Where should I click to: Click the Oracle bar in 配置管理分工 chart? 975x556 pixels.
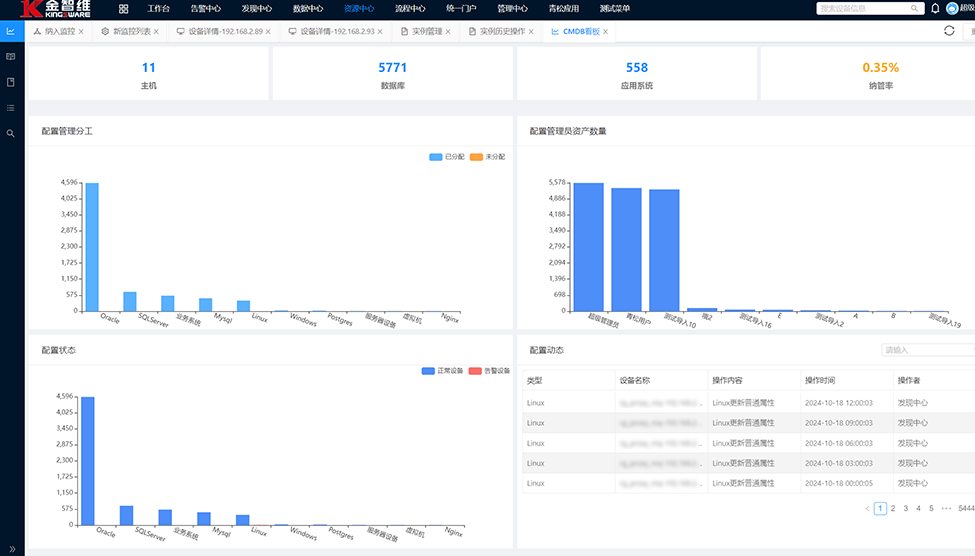pyautogui.click(x=92, y=247)
